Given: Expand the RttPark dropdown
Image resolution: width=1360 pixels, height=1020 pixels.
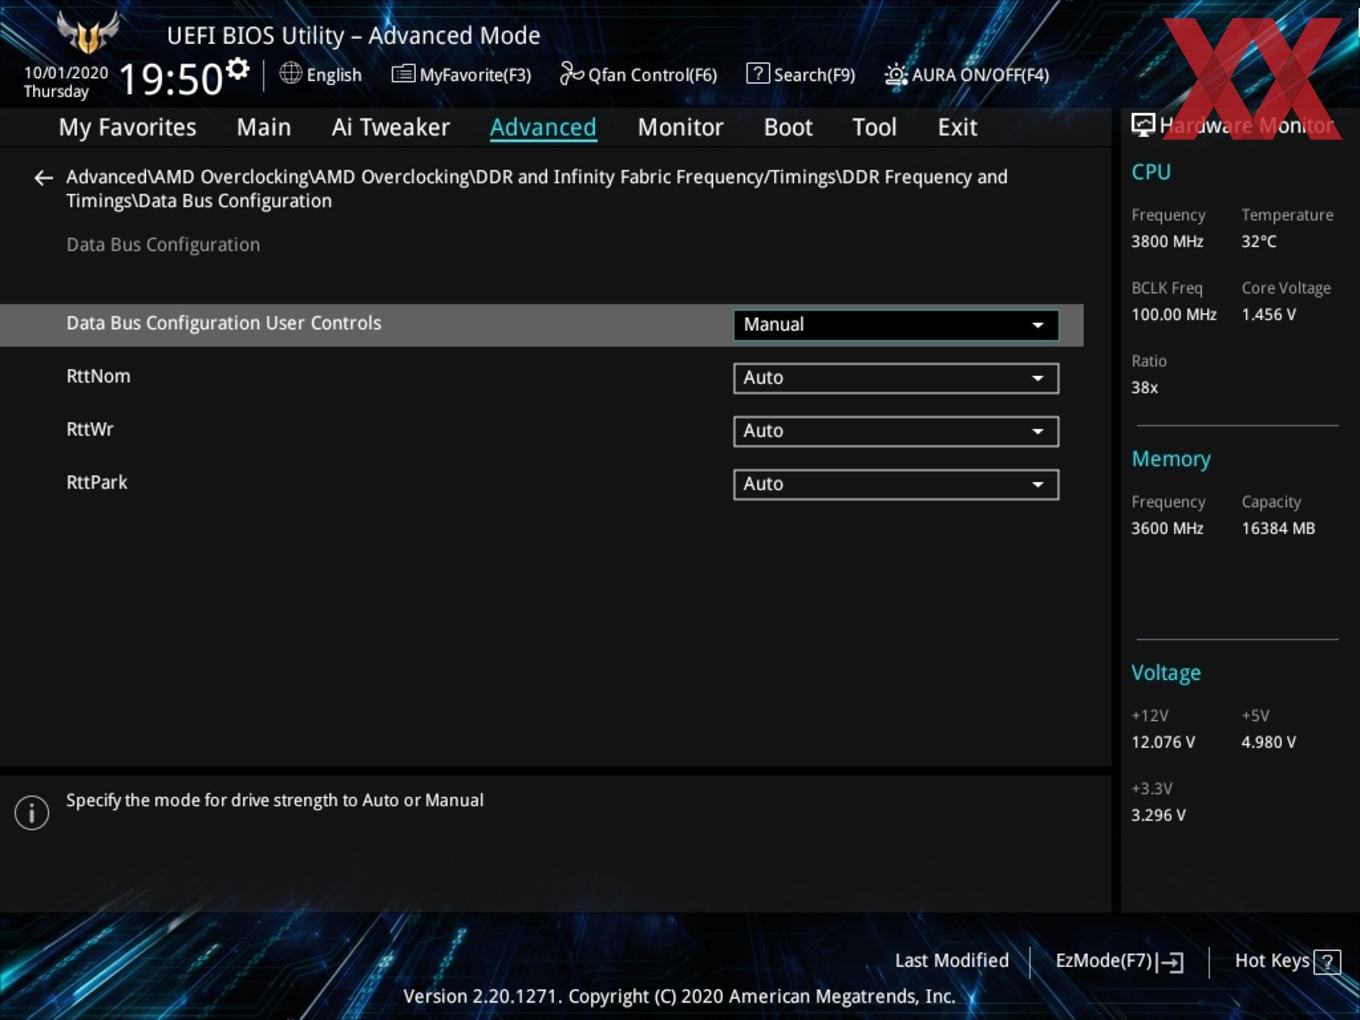Looking at the screenshot, I should [896, 484].
